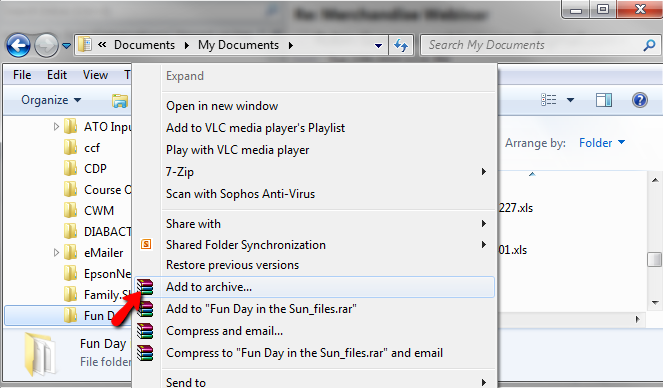
Task: Expand arrow after Documents breadcrumb
Action: coord(186,45)
